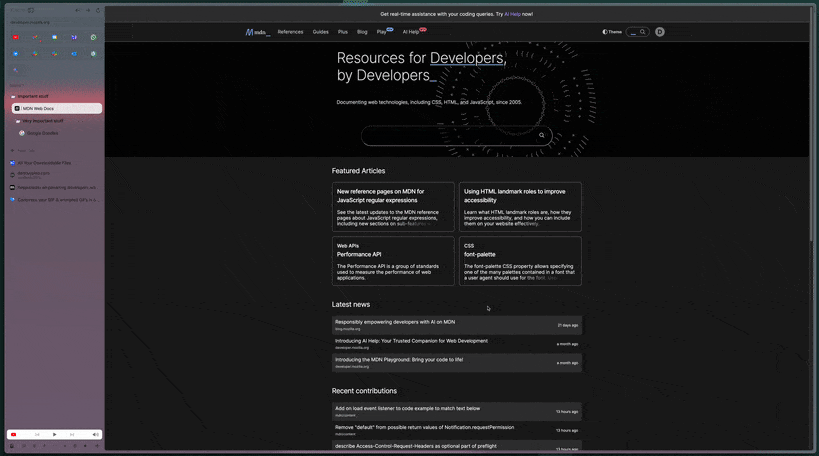
Task: Open the pinned YouTube favorite in sidebar
Action: tap(16, 38)
